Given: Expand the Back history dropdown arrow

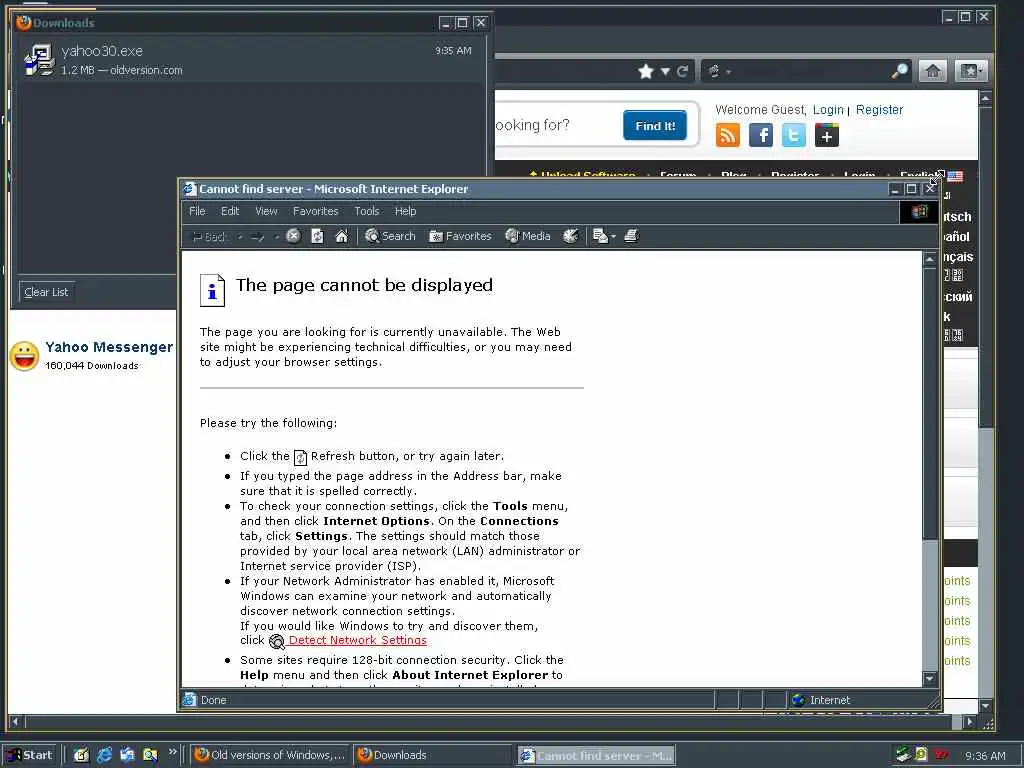Looking at the screenshot, I should pyautogui.click(x=240, y=236).
